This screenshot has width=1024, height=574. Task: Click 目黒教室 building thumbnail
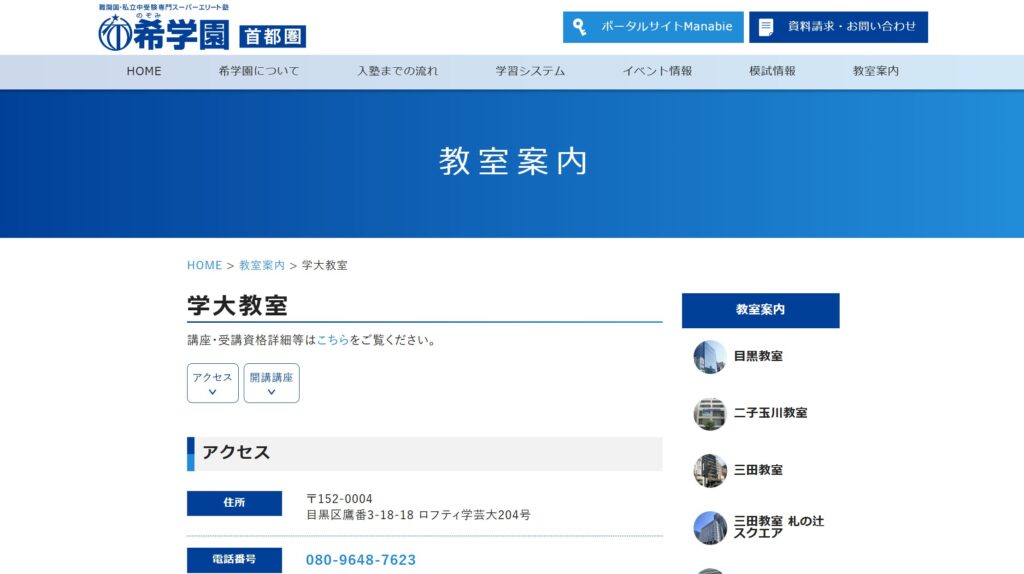pyautogui.click(x=710, y=357)
